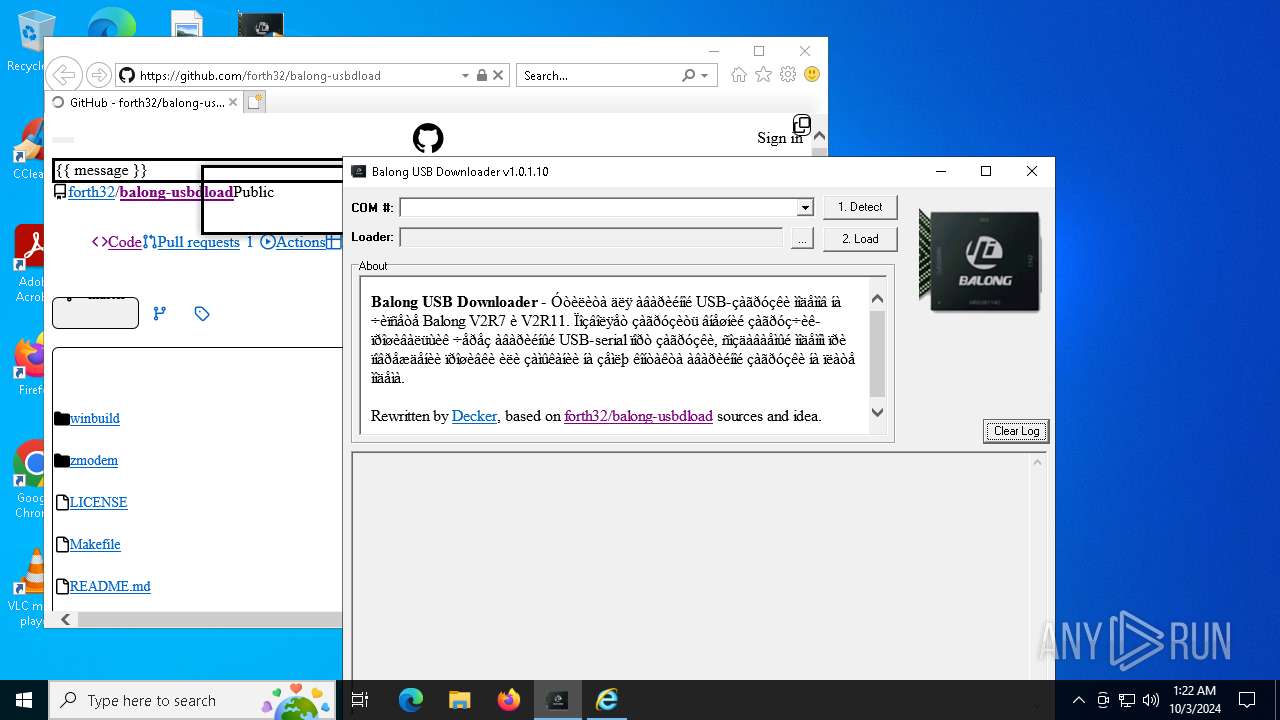Open Task View on the taskbar
1280x720 pixels.
360,700
